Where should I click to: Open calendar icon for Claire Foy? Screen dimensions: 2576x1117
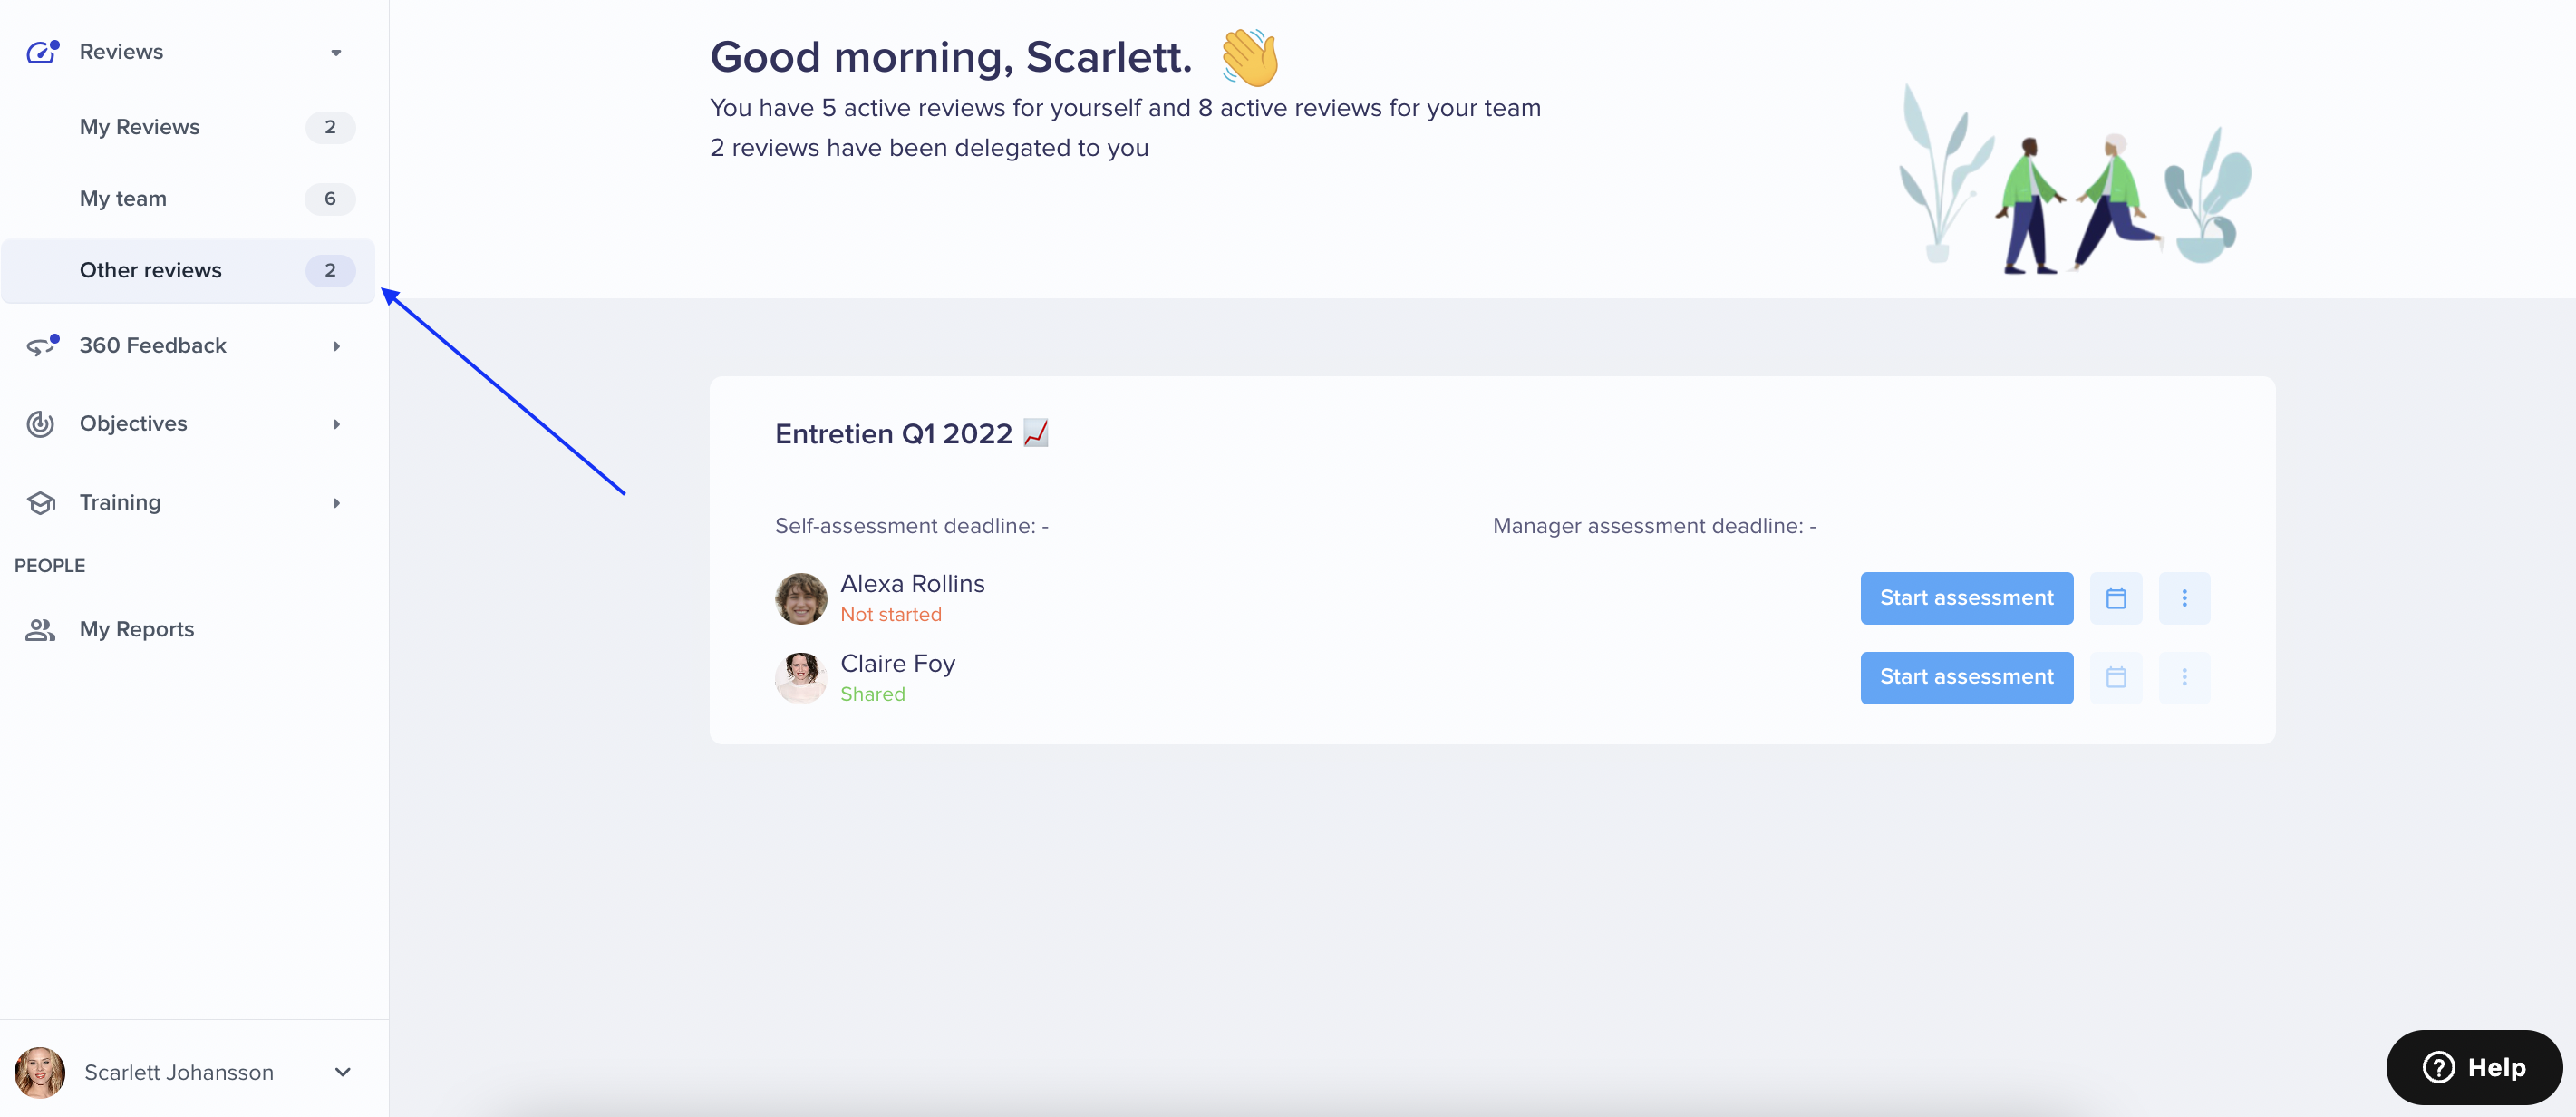pos(2116,677)
